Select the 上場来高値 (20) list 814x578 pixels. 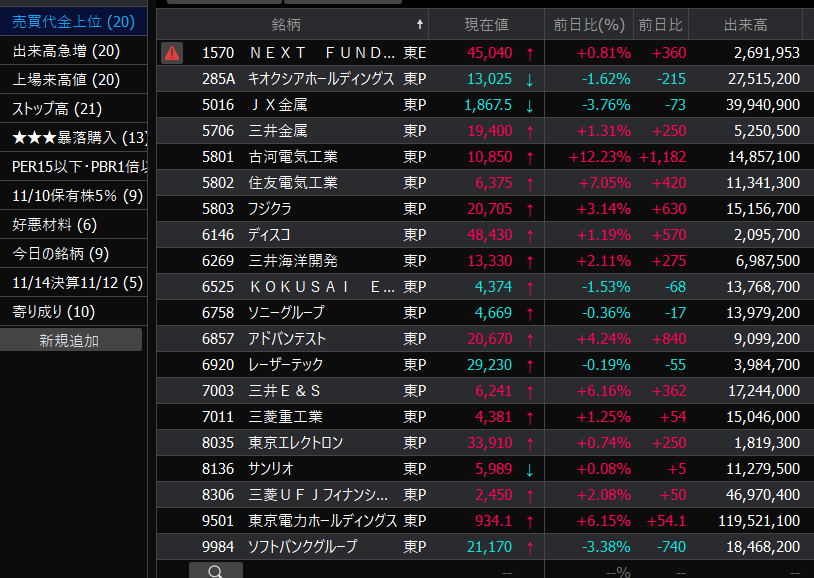point(66,80)
